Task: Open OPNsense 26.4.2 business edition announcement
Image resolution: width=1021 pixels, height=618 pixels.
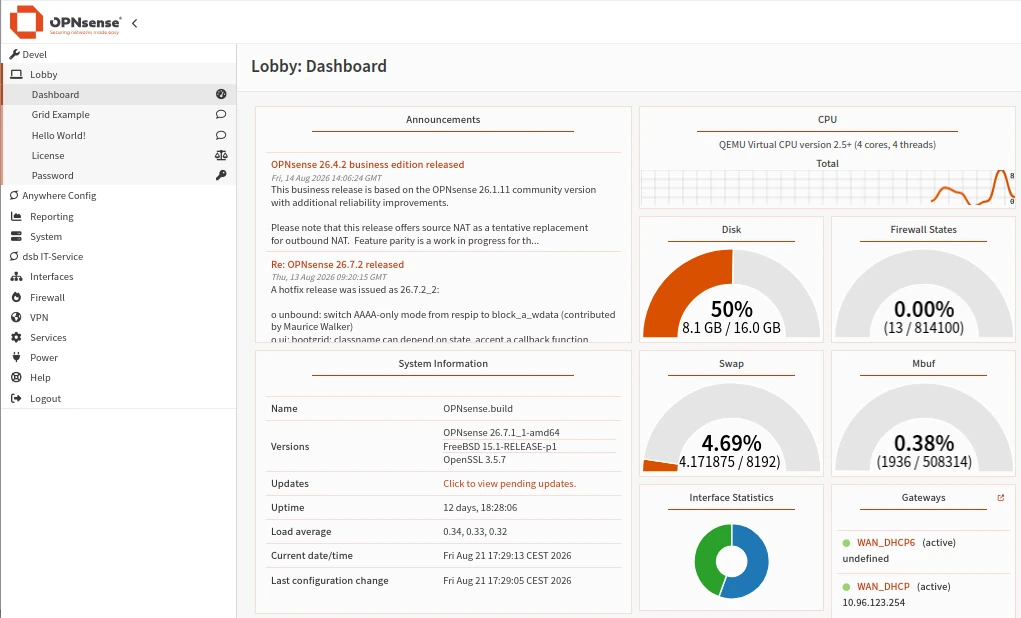Action: (367, 165)
